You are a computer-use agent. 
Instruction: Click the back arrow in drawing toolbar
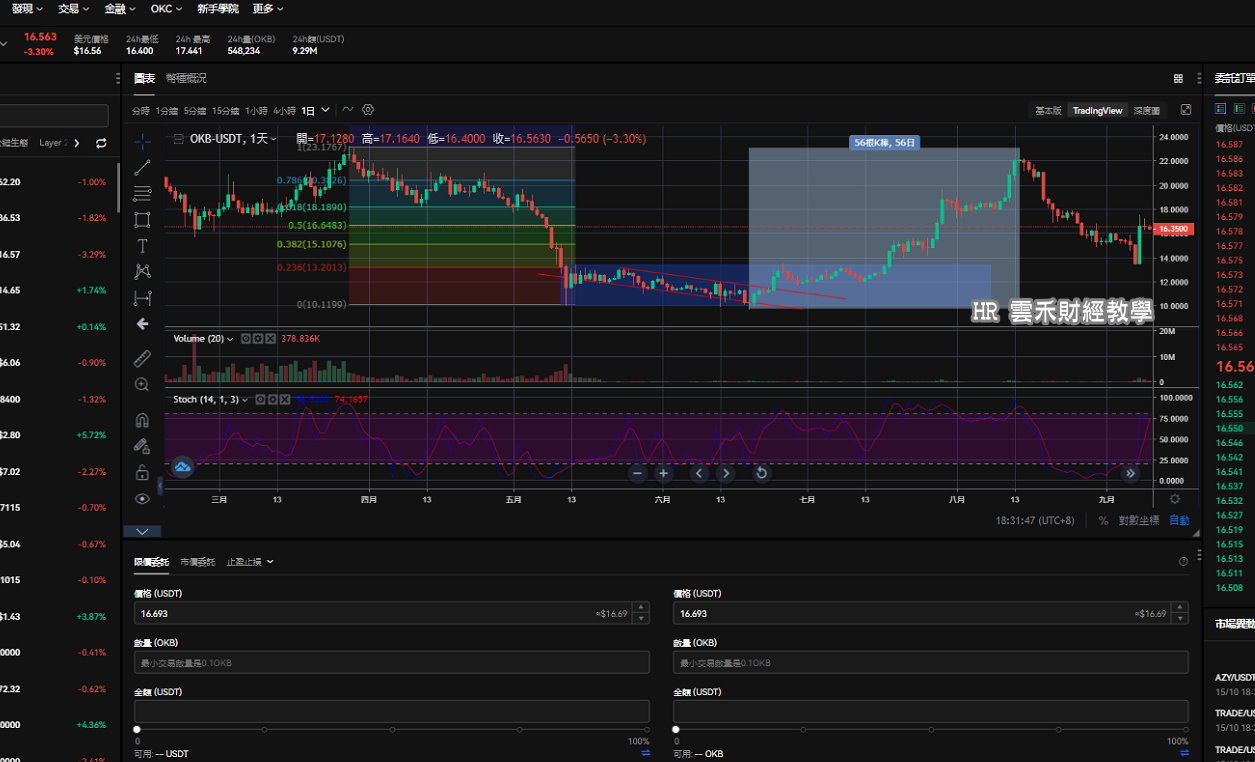pos(142,324)
